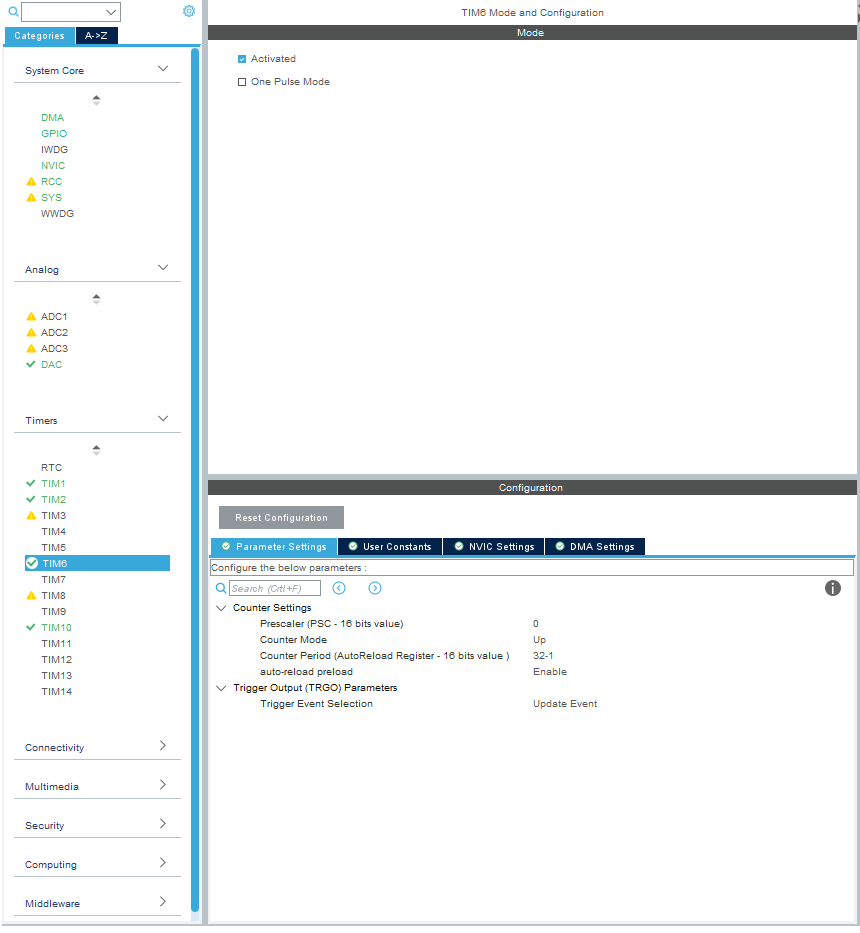860x933 pixels.
Task: Select TIM4 in the Timers list
Action: tap(54, 531)
